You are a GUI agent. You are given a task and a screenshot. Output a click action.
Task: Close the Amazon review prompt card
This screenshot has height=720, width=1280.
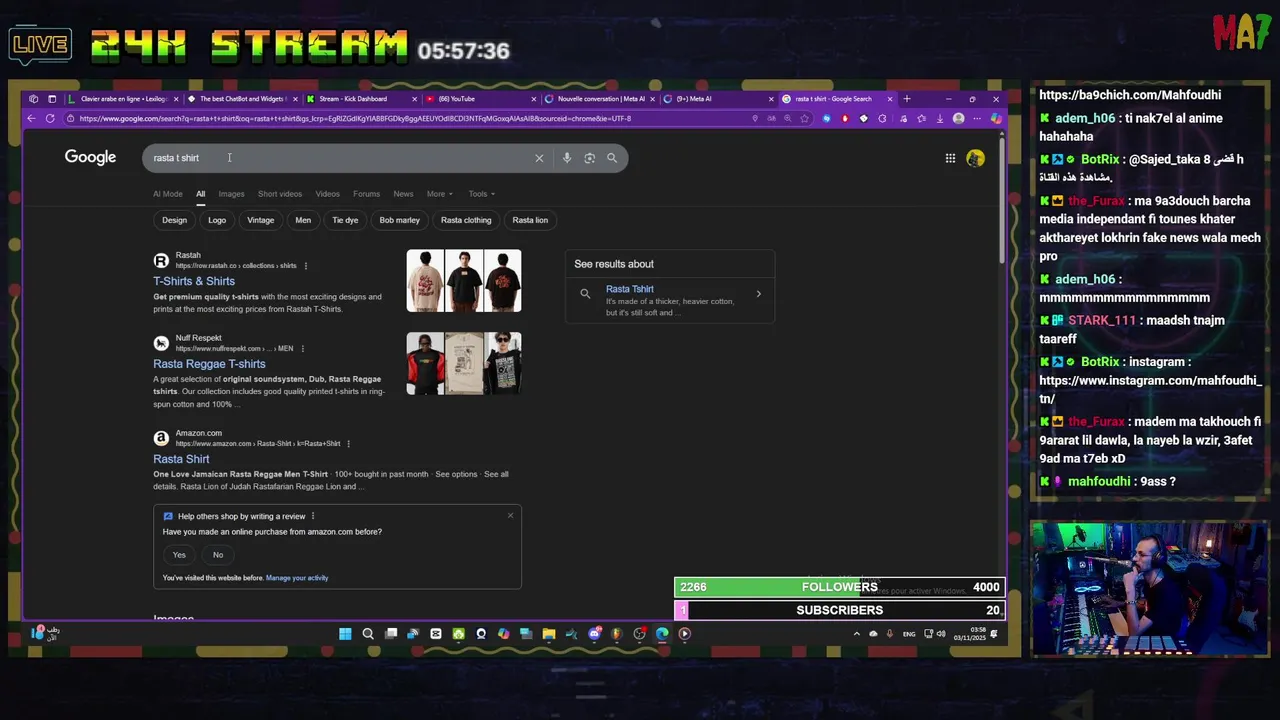[510, 515]
